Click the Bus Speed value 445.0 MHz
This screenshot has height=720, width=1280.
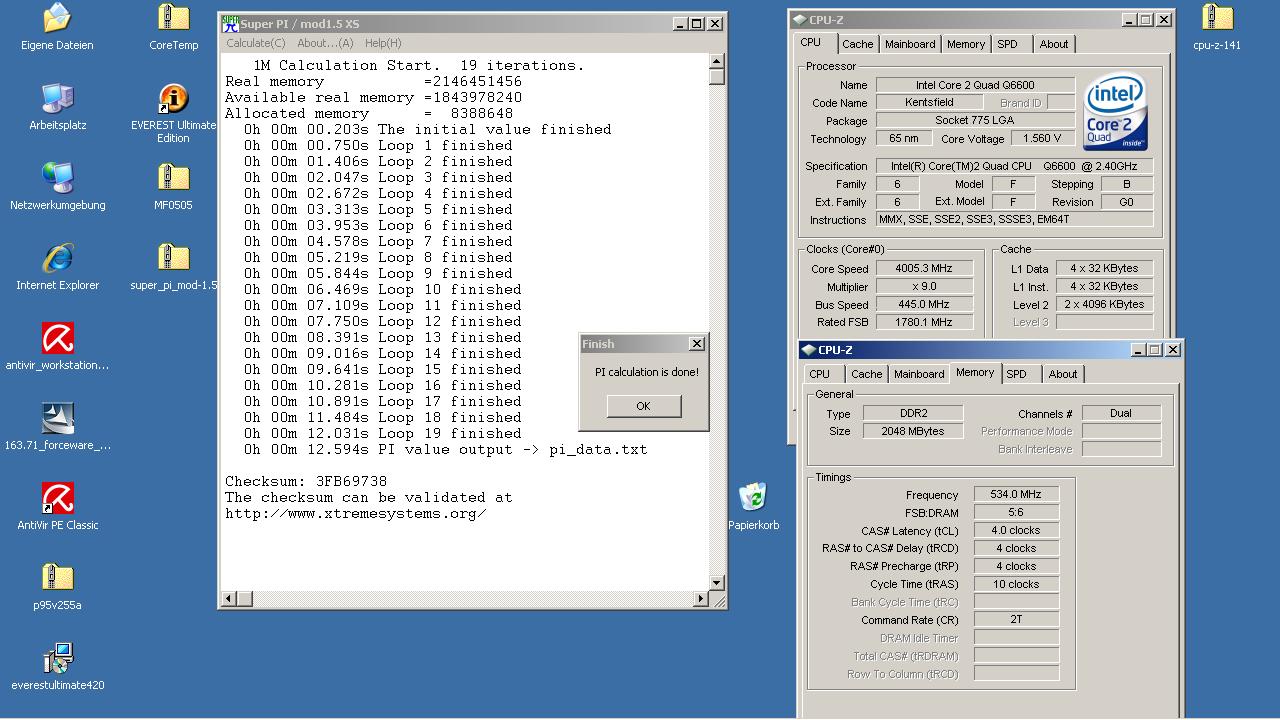925,304
